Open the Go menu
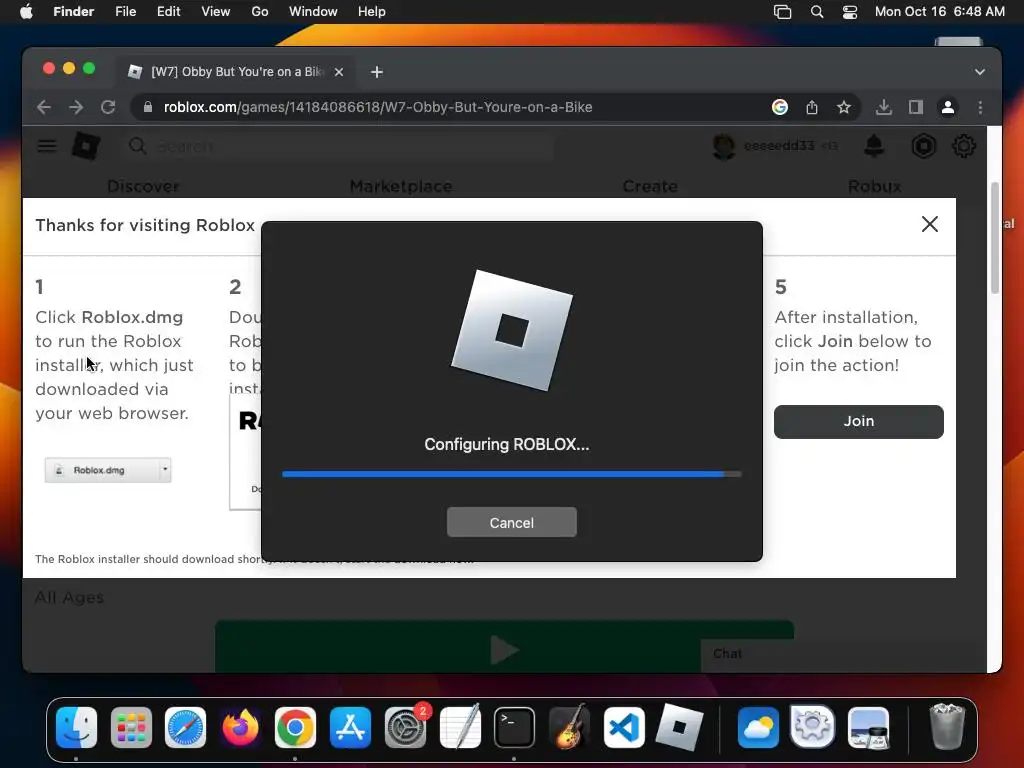 pos(260,12)
